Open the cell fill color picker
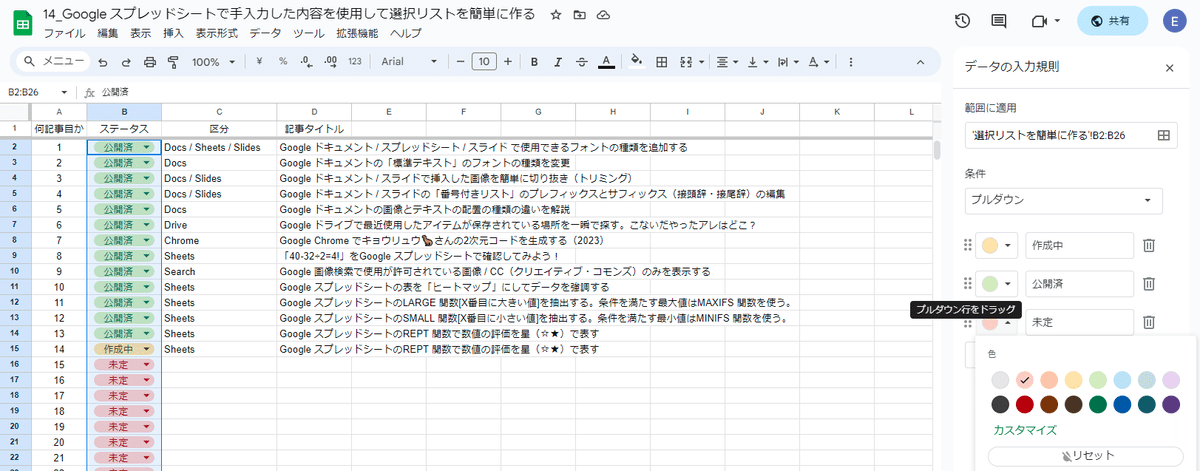This screenshot has height=471, width=1200. tap(636, 62)
